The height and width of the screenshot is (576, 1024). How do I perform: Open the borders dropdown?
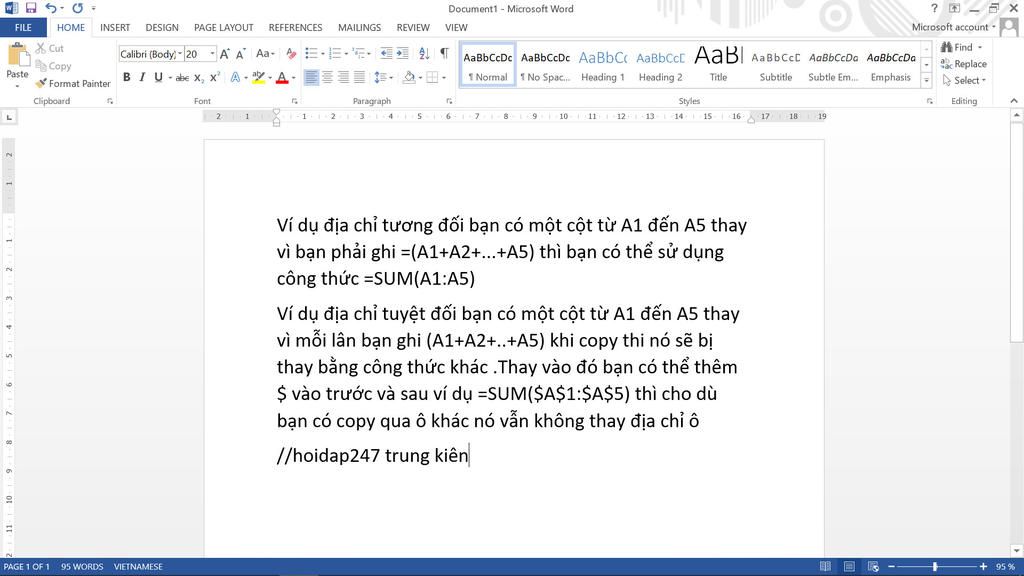pyautogui.click(x=444, y=78)
